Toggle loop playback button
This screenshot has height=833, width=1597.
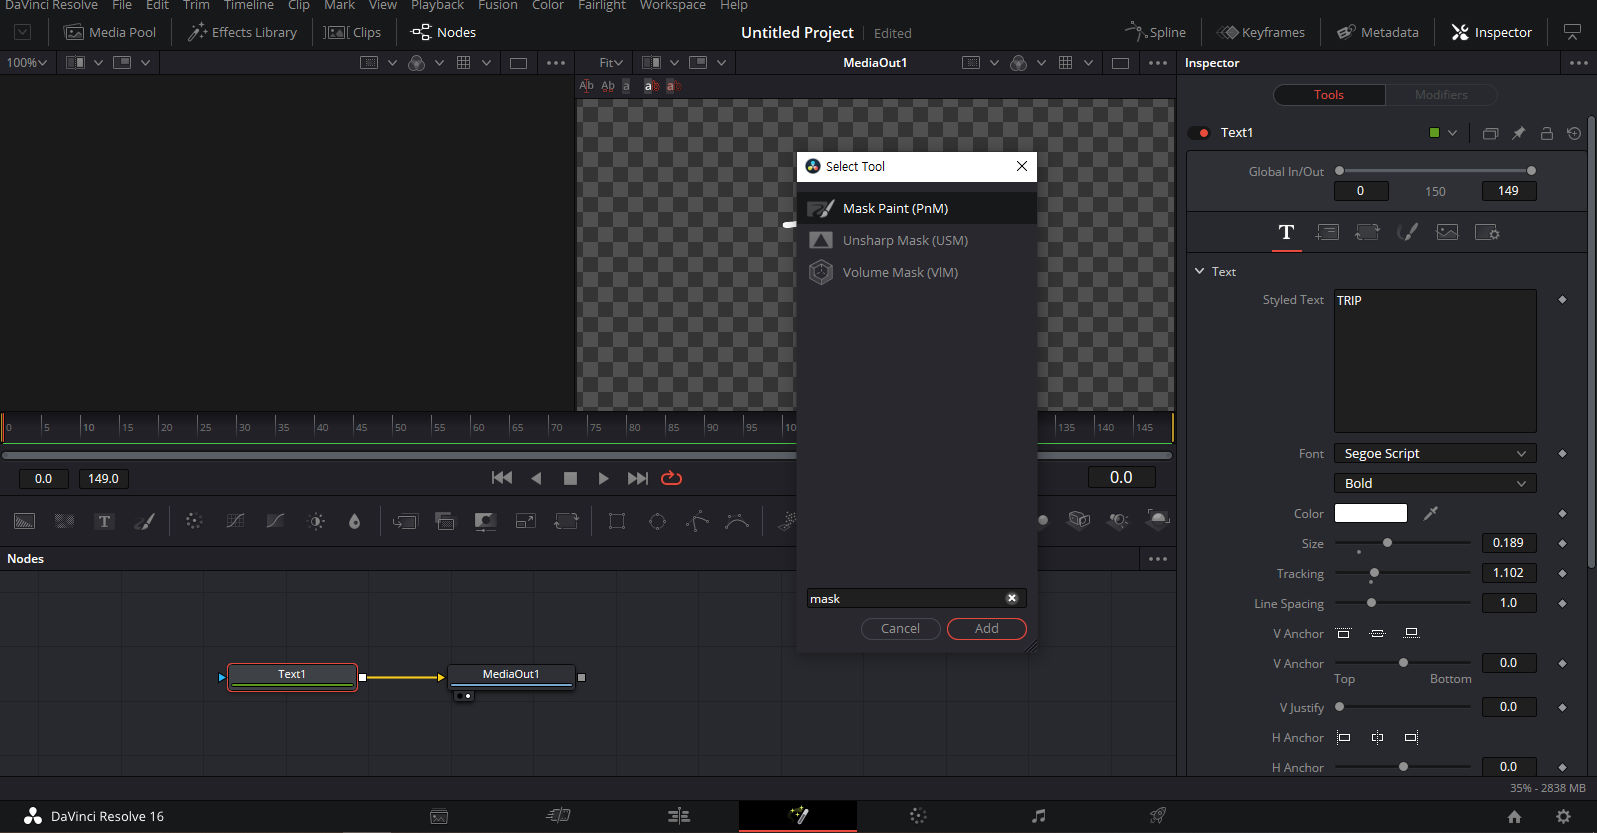tap(672, 478)
